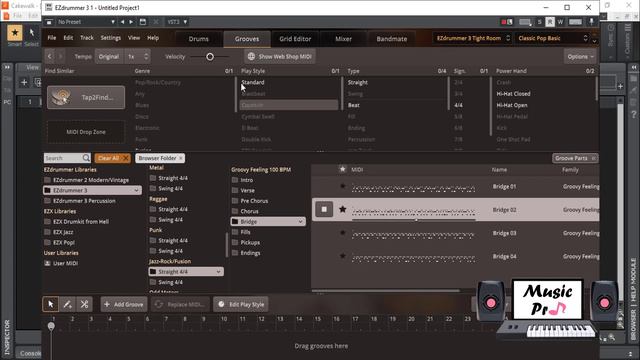This screenshot has width=640, height=360.
Task: Select Standard play style filter
Action: click(x=253, y=82)
